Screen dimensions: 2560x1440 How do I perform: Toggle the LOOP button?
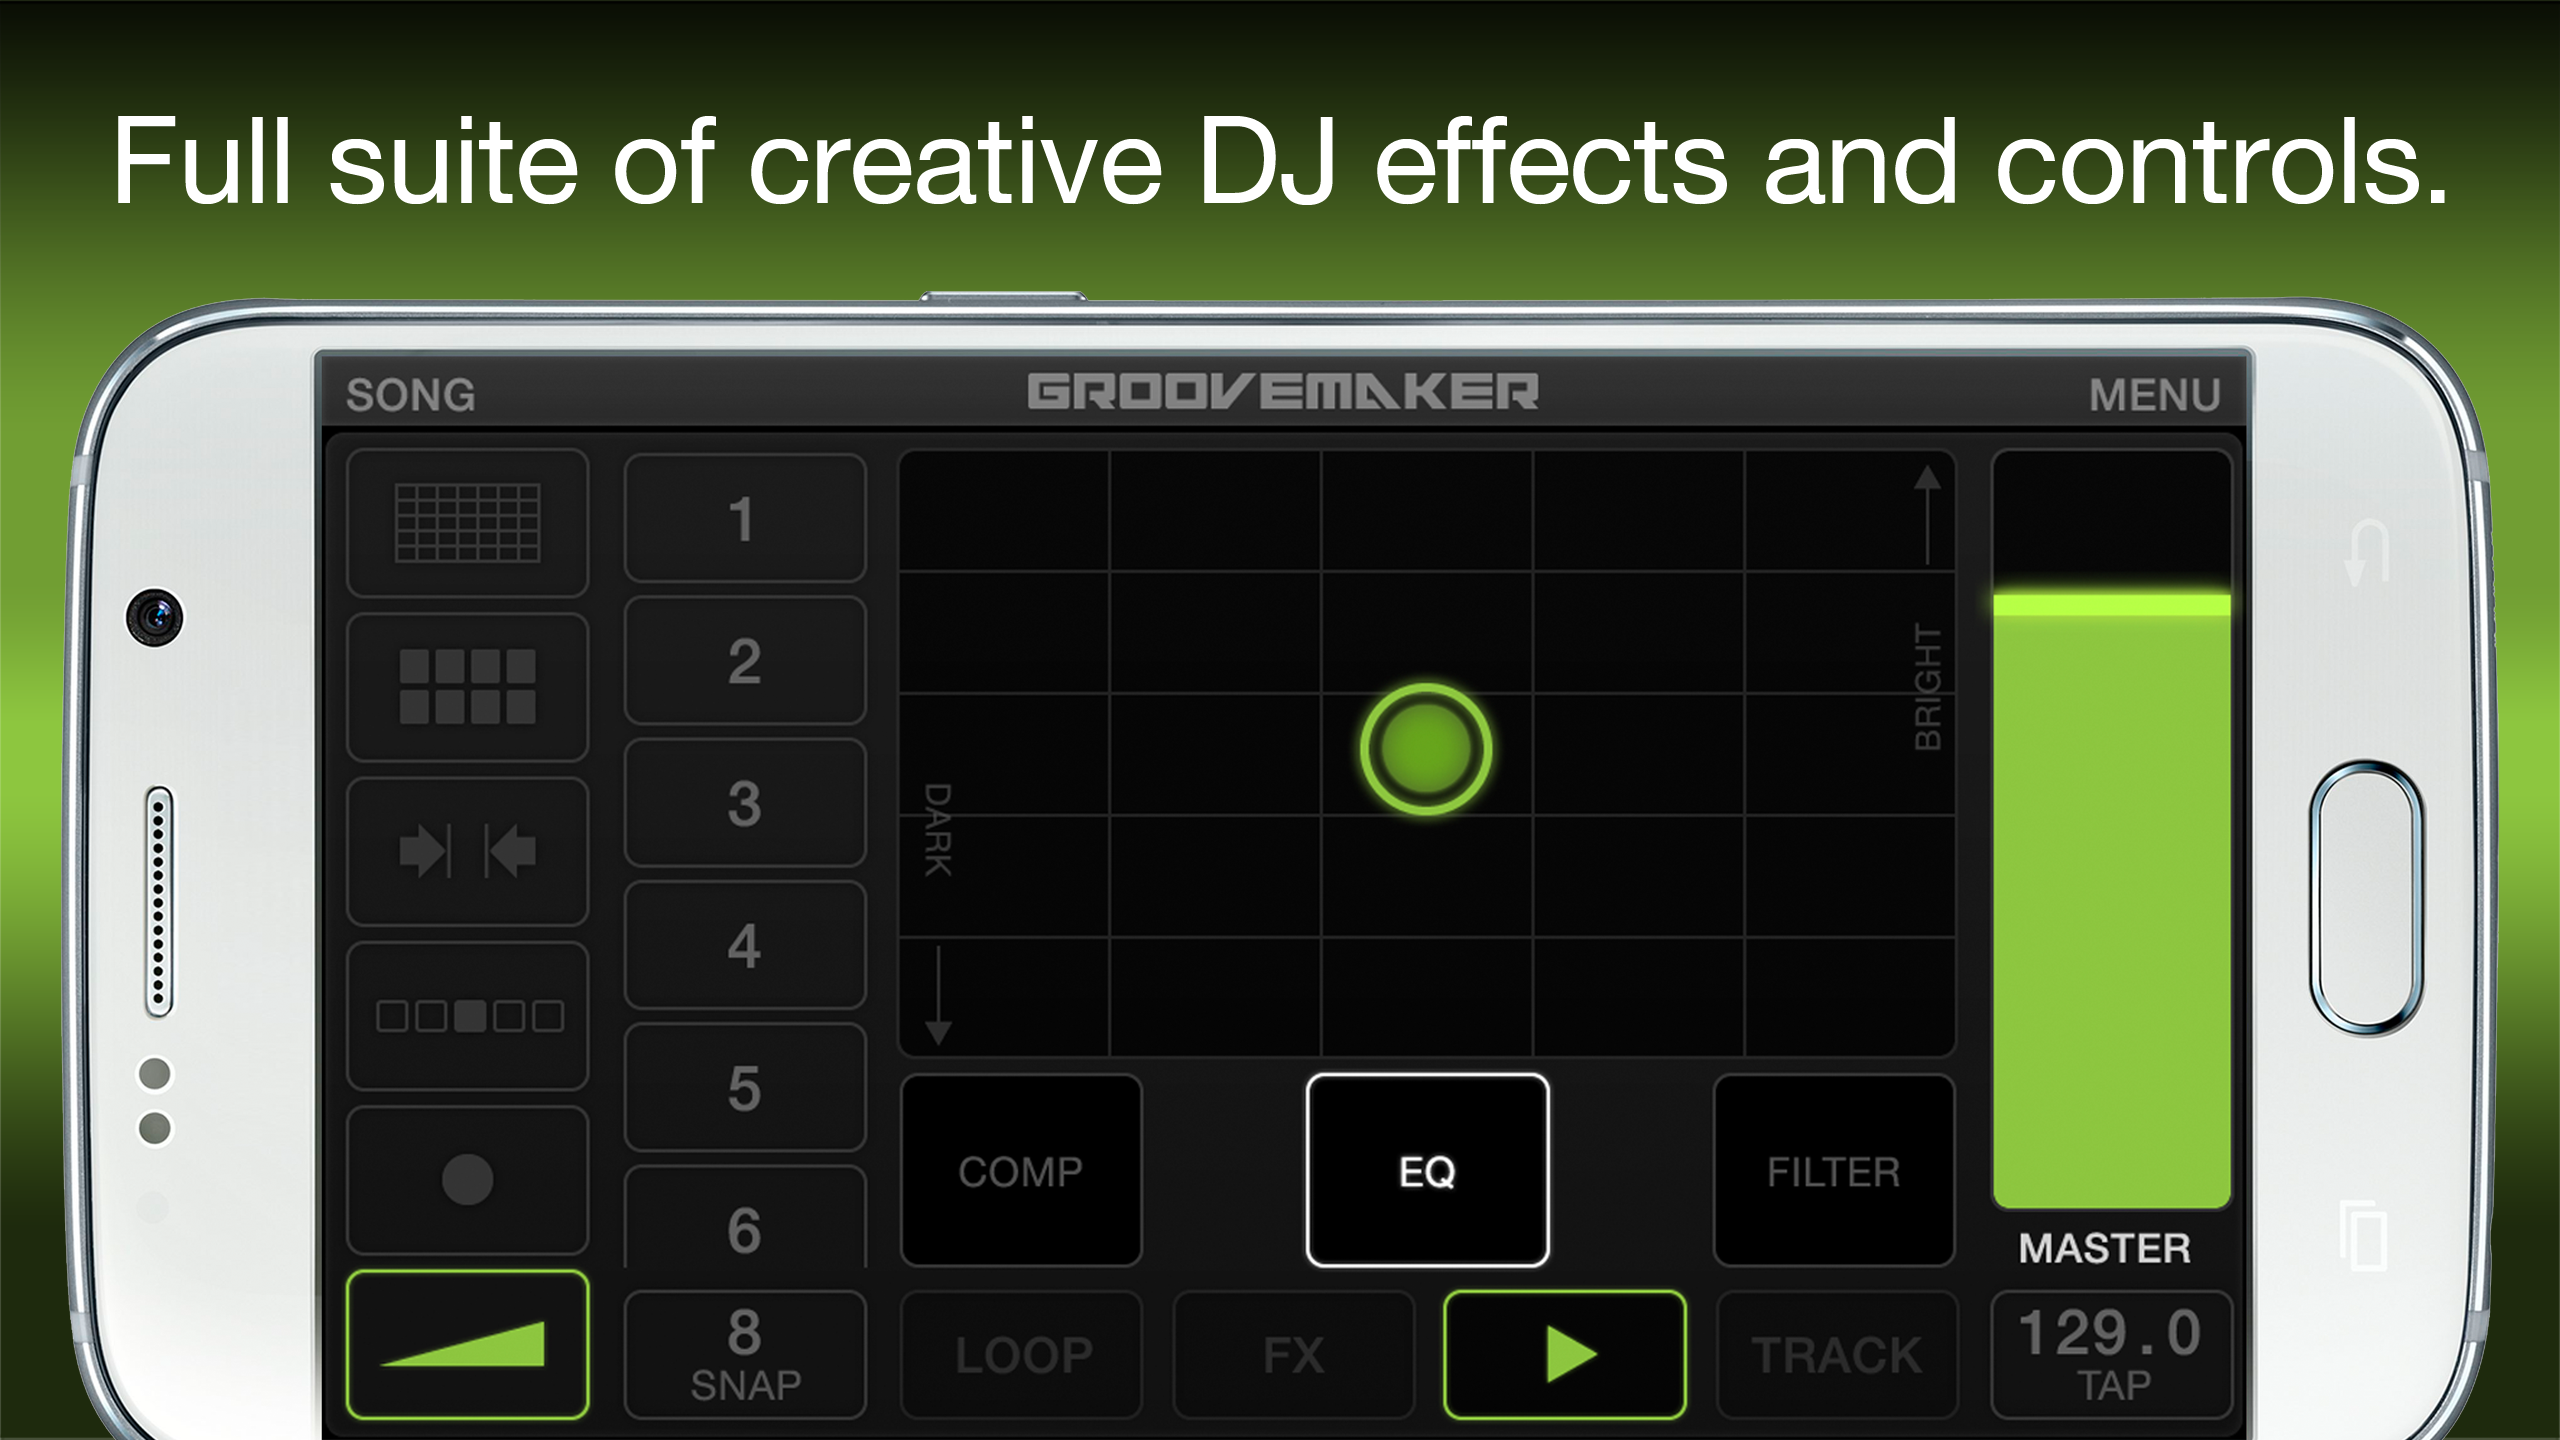tap(1022, 1355)
